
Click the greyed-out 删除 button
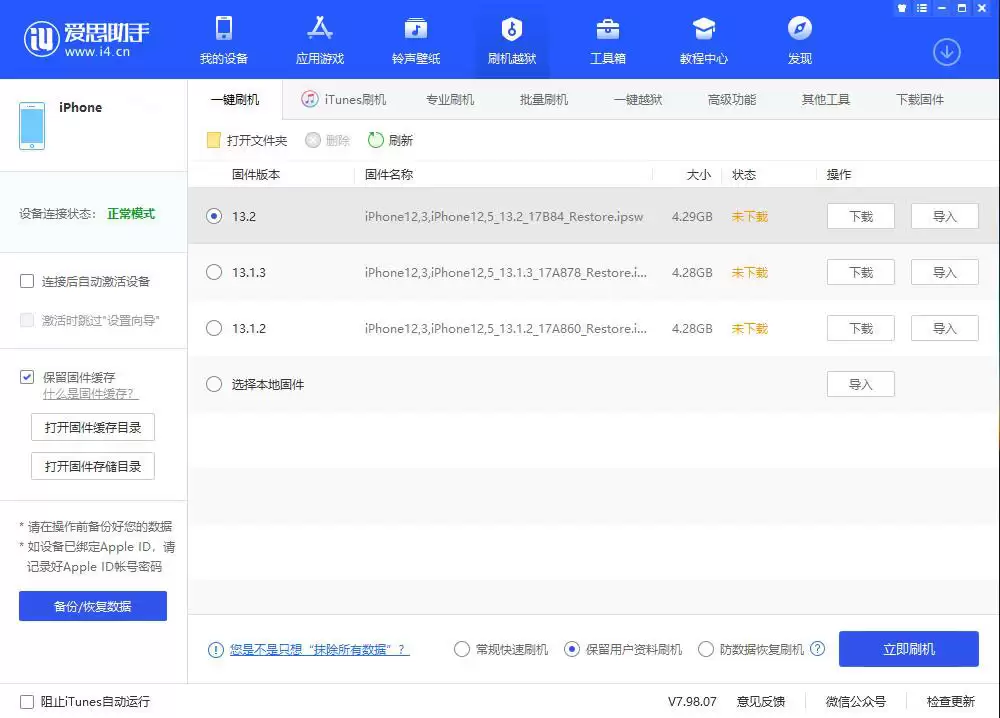point(328,140)
